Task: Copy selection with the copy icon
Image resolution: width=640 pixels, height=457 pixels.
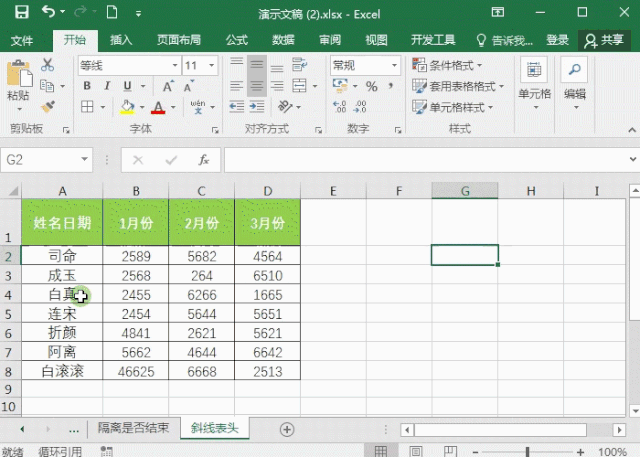Action: click(47, 86)
